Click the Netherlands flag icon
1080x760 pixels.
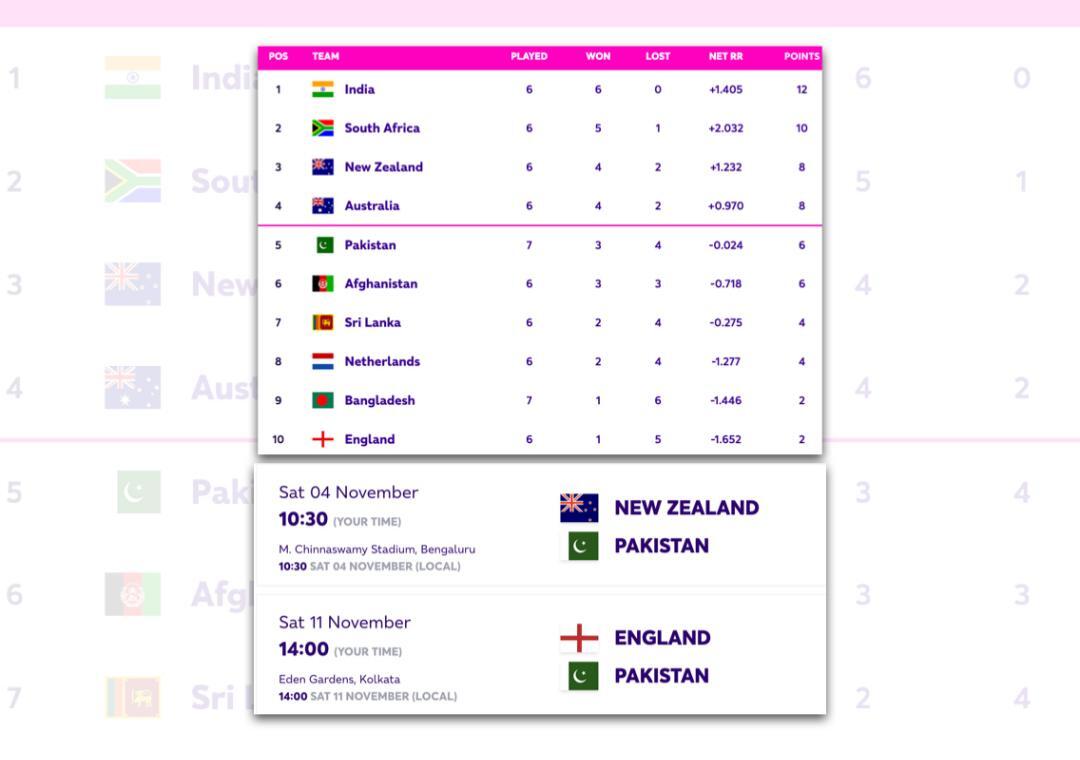pos(322,361)
